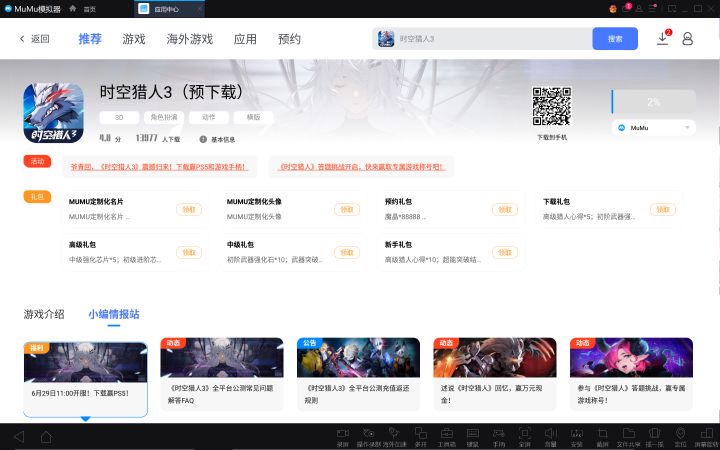Click the 基本信息 info icon
The width and height of the screenshot is (720, 450).
203,139
